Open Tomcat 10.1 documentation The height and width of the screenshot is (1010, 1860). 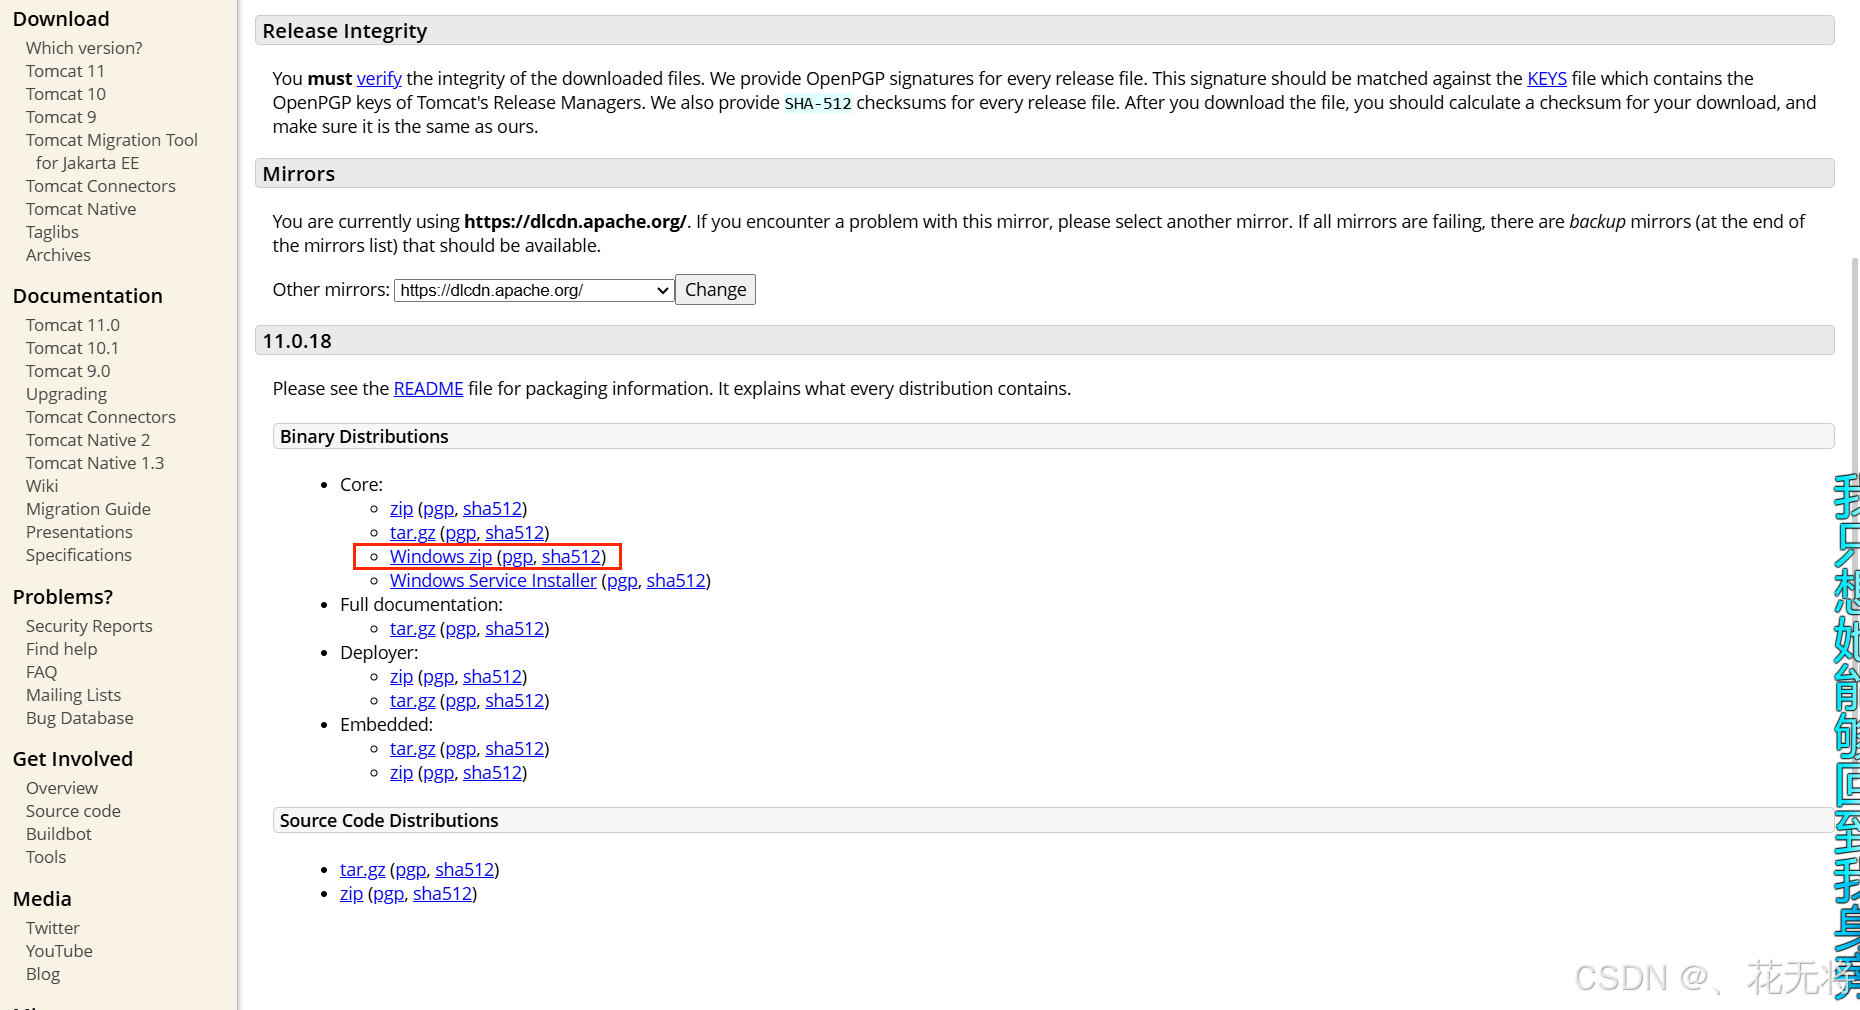click(72, 348)
